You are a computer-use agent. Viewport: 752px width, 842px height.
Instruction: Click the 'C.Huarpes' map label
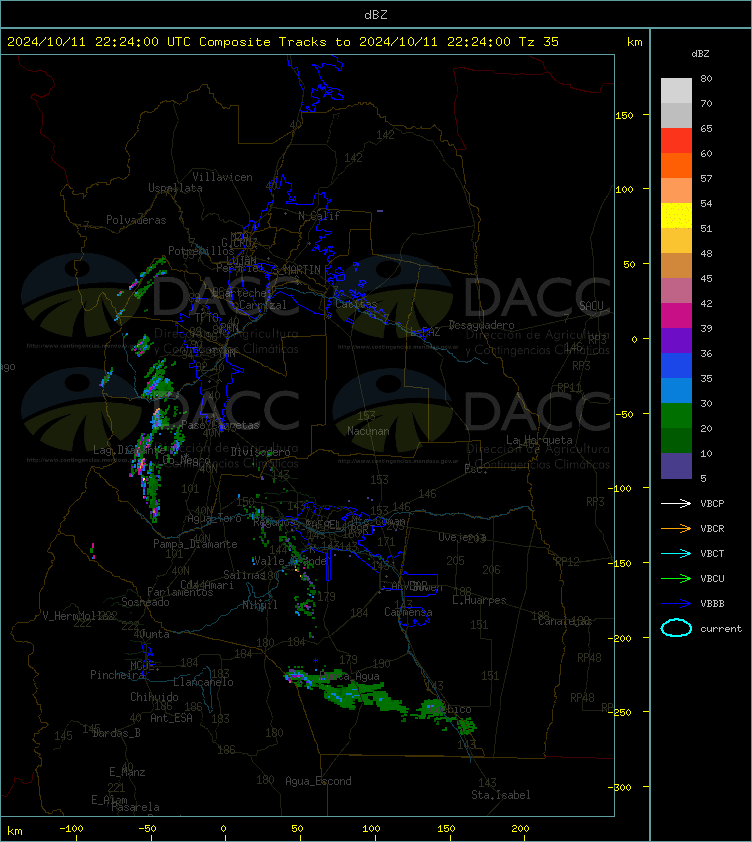pyautogui.click(x=479, y=600)
